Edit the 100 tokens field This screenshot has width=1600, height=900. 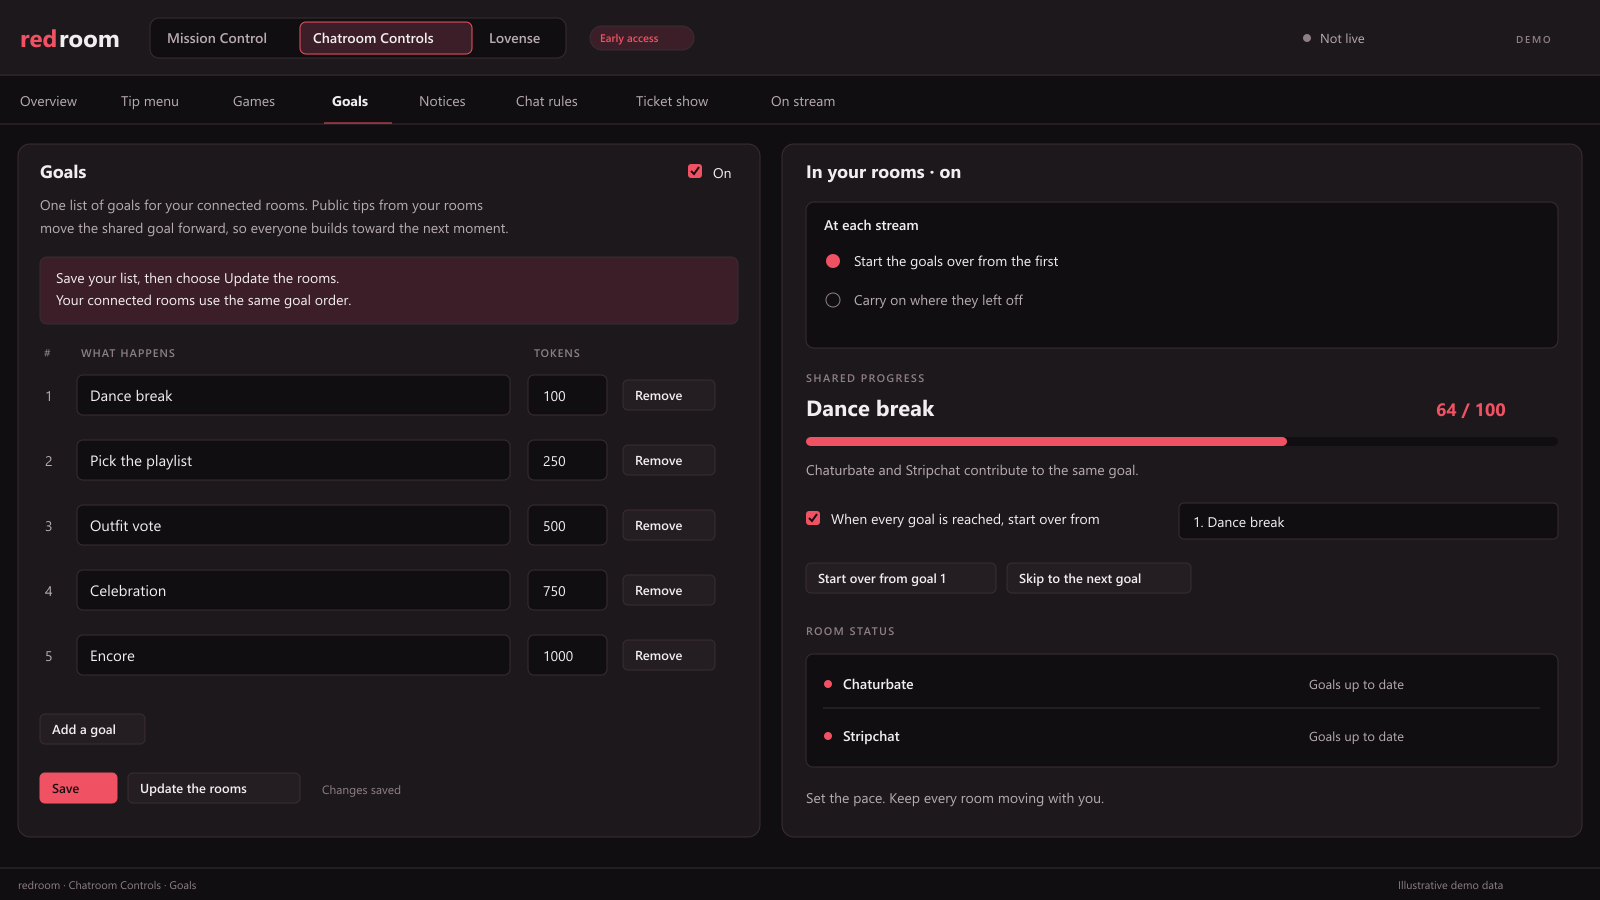point(567,395)
